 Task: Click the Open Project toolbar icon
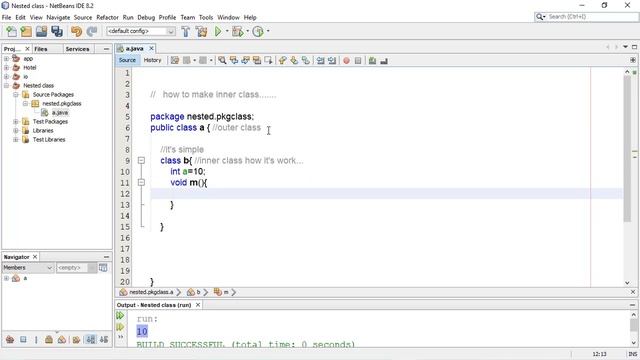42,31
